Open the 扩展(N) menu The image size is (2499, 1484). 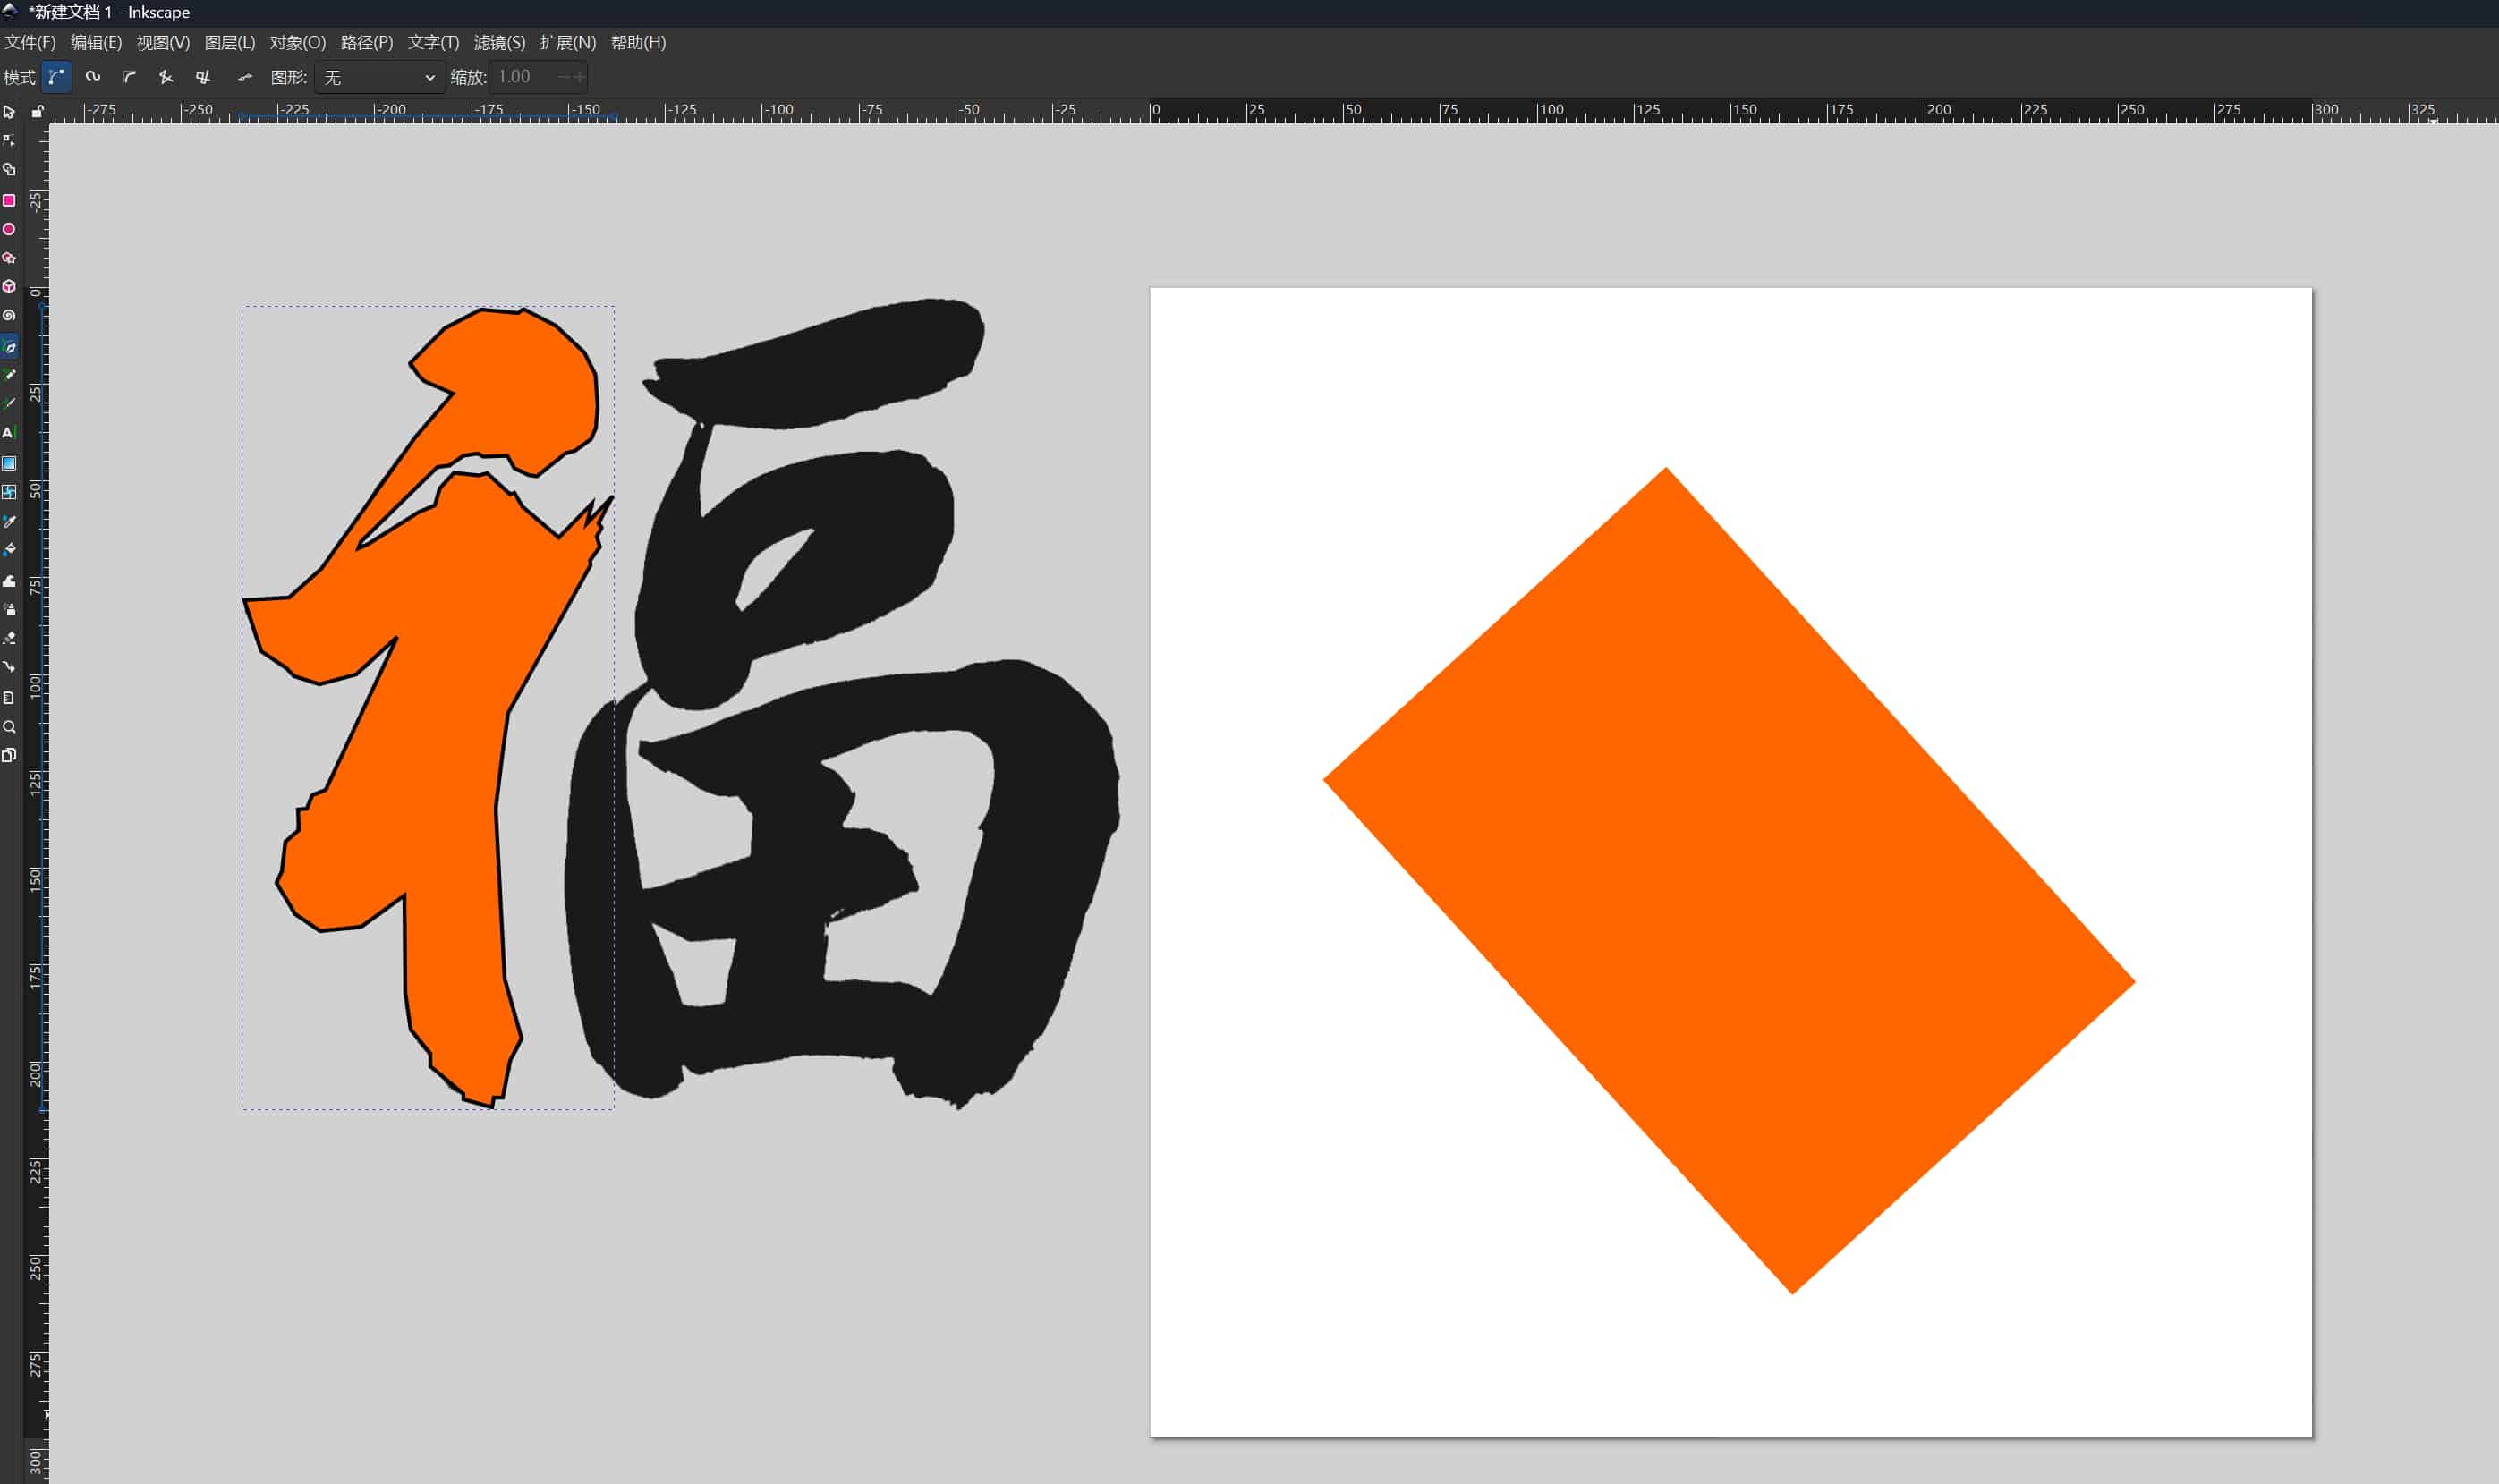tap(567, 42)
